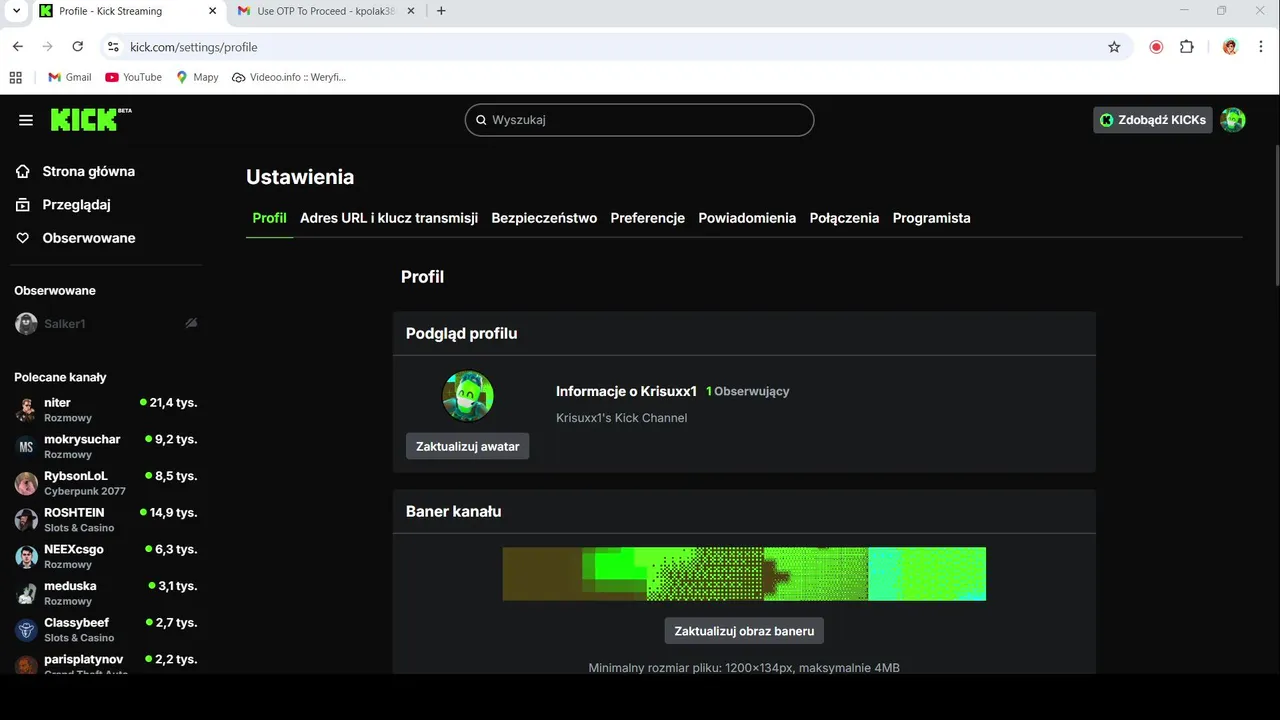The height and width of the screenshot is (720, 1280).
Task: Open browser extensions puzzle icon
Action: coord(1187,47)
